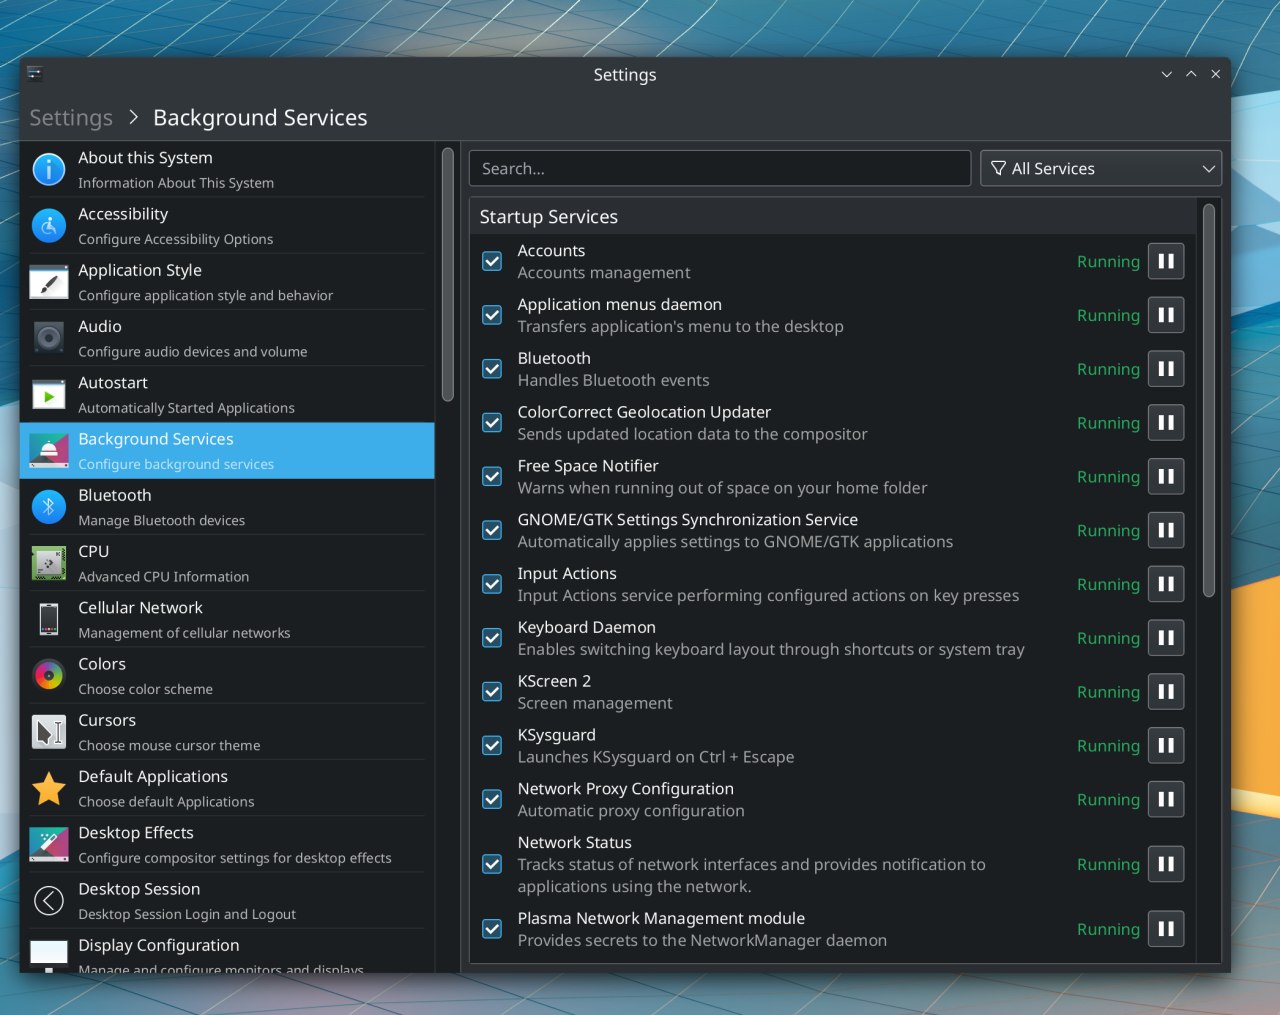Click the Desktop Effects wand icon
The height and width of the screenshot is (1015, 1280).
coord(48,845)
